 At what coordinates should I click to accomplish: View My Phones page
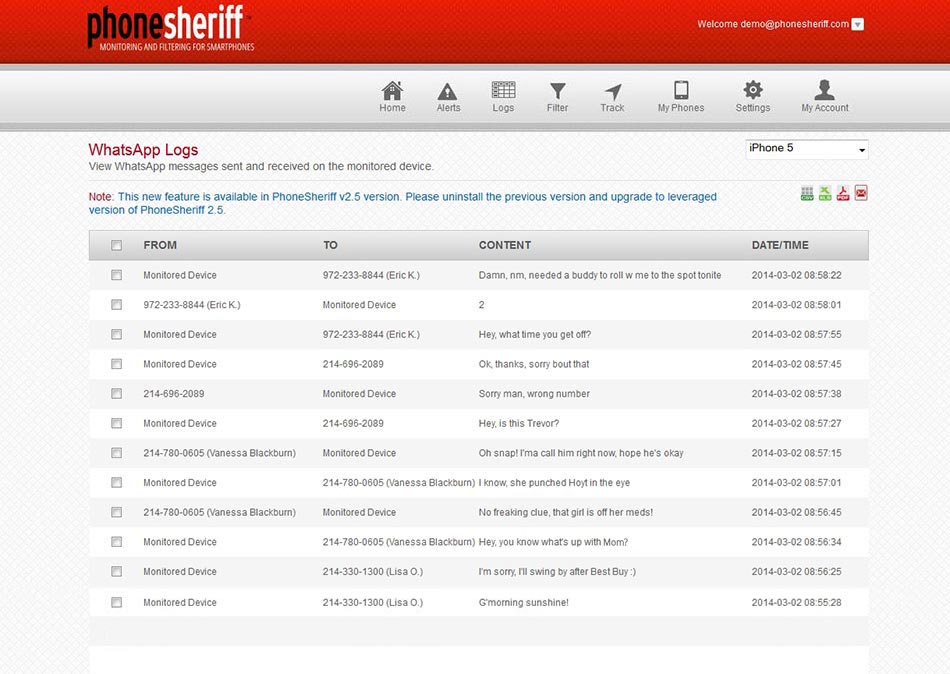(680, 95)
